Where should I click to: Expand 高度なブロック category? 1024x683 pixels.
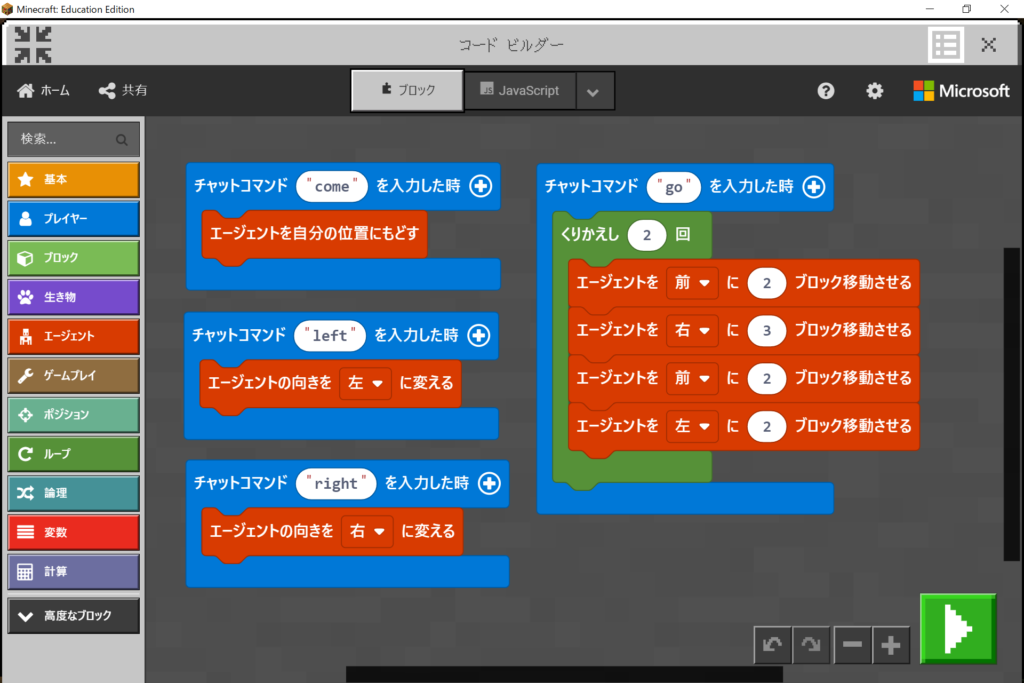point(73,616)
